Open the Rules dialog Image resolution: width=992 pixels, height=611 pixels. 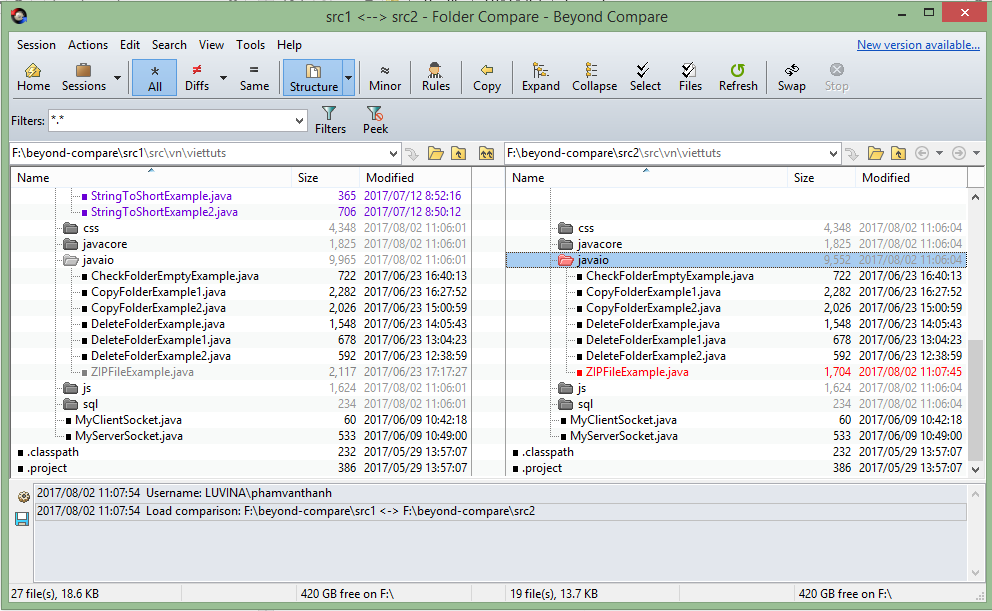coord(435,77)
